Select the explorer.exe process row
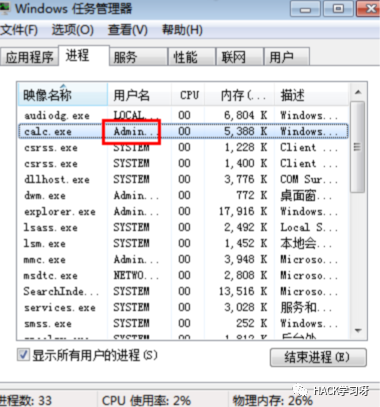This screenshot has width=380, height=407. point(183,211)
